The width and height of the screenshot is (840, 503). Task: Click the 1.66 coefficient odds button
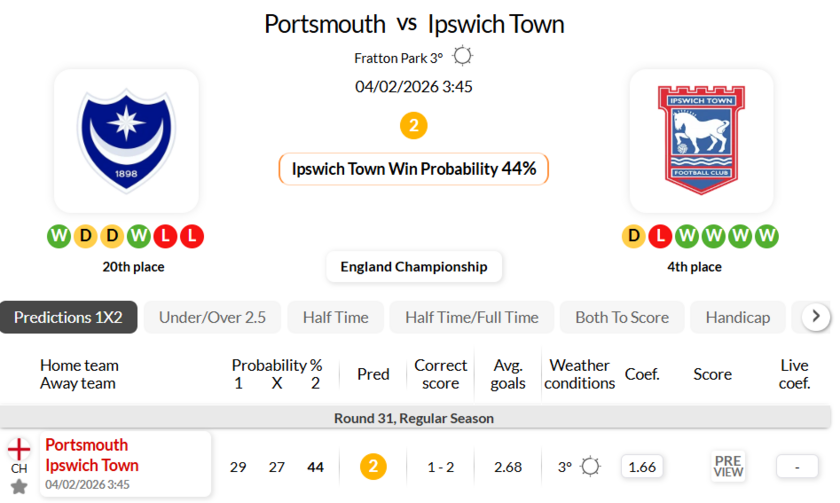[642, 466]
